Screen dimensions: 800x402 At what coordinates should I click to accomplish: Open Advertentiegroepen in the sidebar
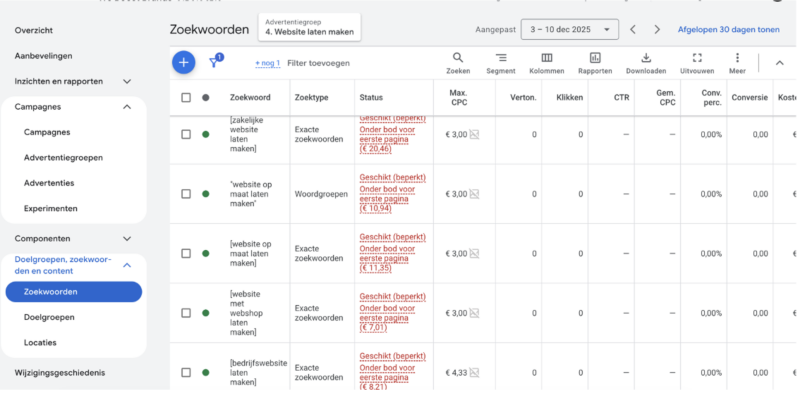click(x=63, y=157)
